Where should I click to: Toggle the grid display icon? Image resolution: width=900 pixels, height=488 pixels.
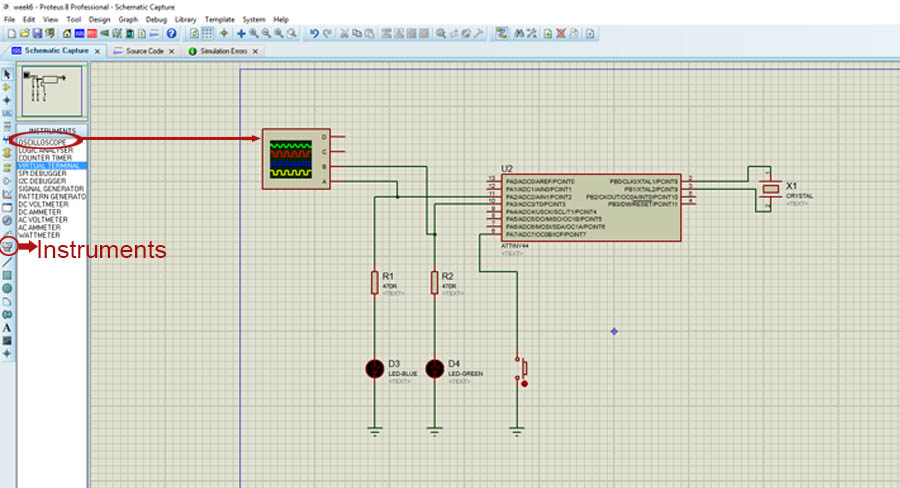207,33
